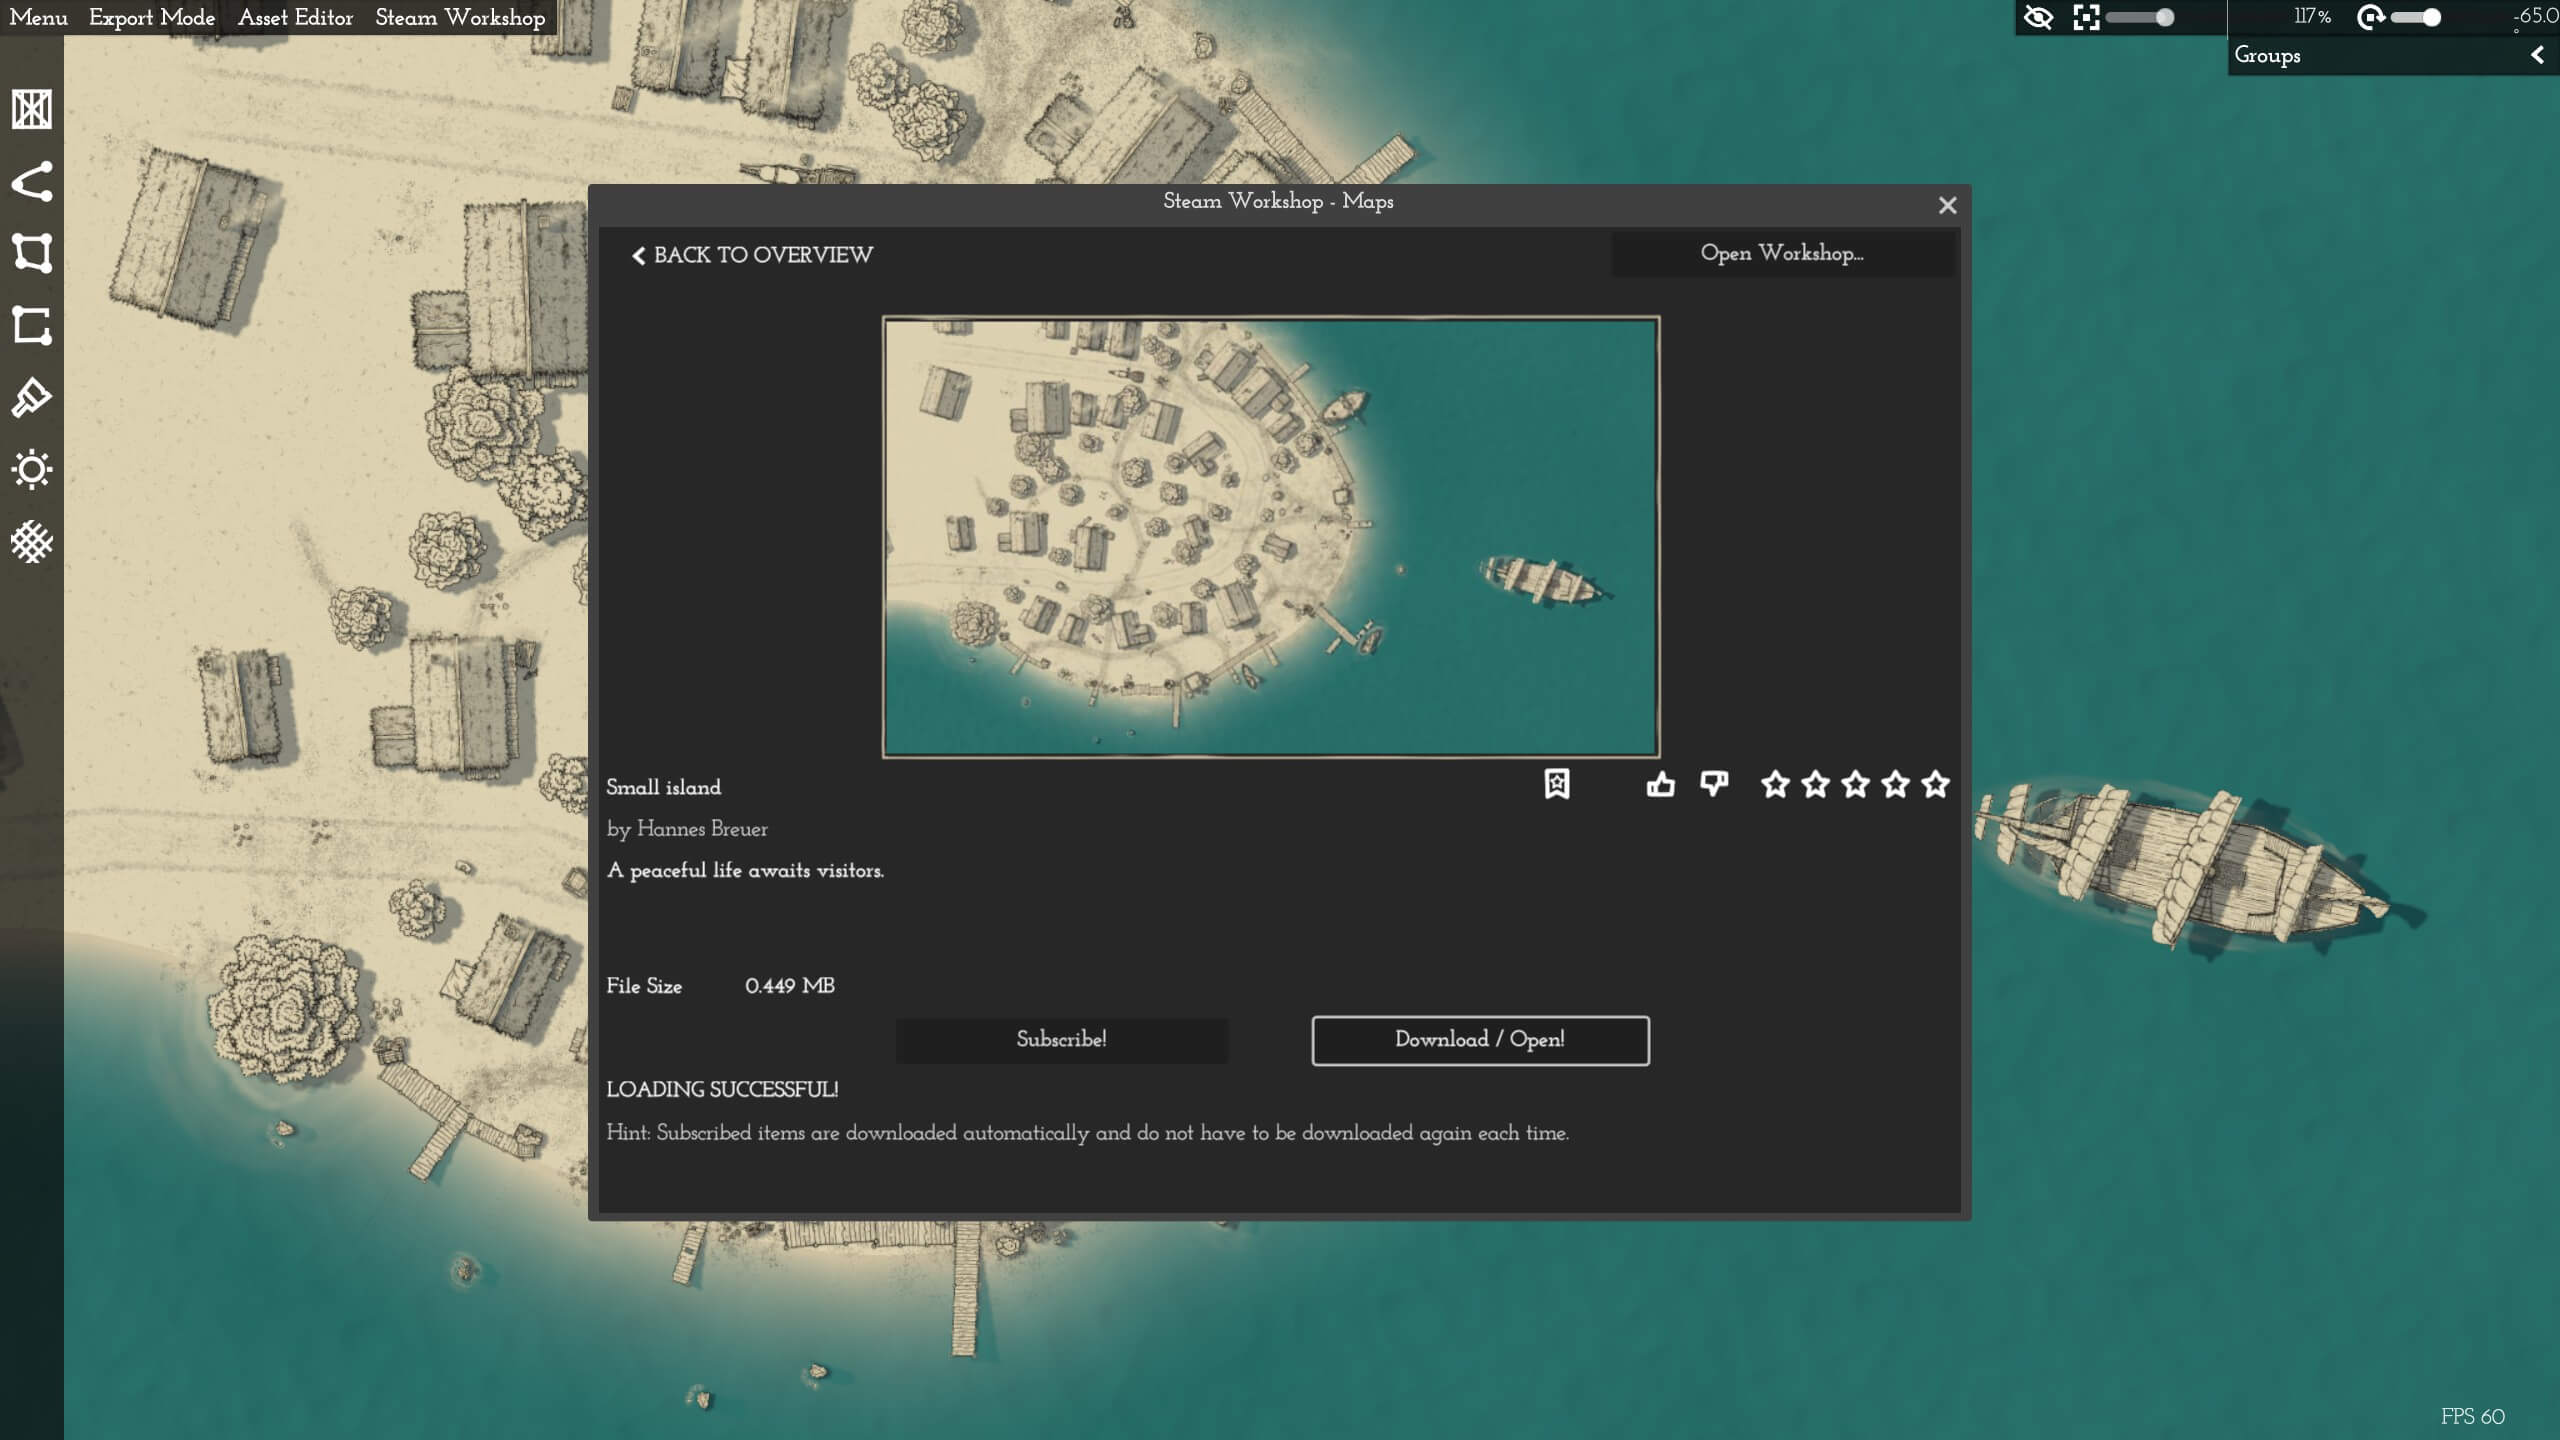Select the path drawing tool in the sidebar
The image size is (2560, 1440).
31,182
